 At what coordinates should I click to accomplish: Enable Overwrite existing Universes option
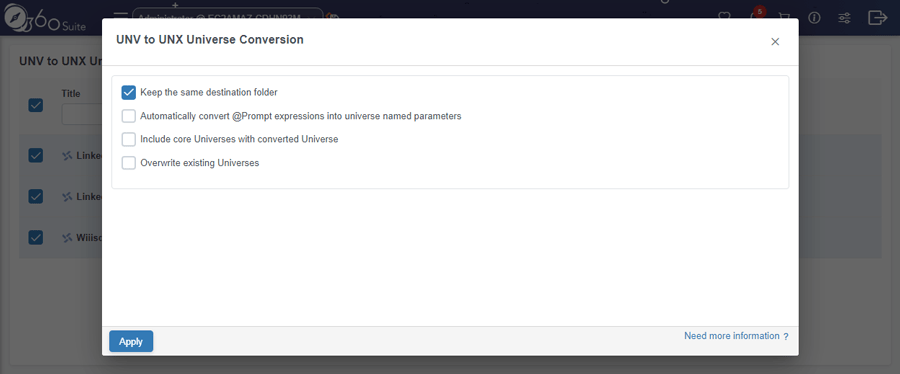[129, 163]
